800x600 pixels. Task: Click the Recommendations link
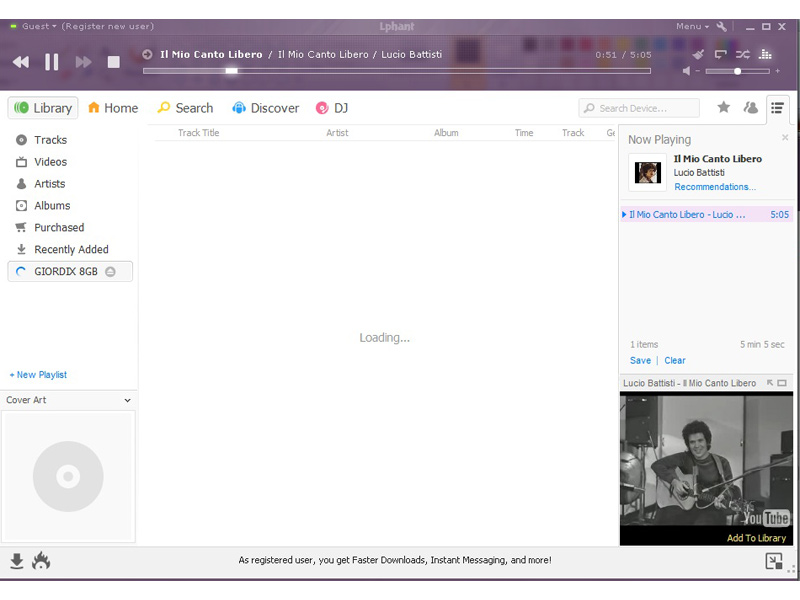point(714,187)
